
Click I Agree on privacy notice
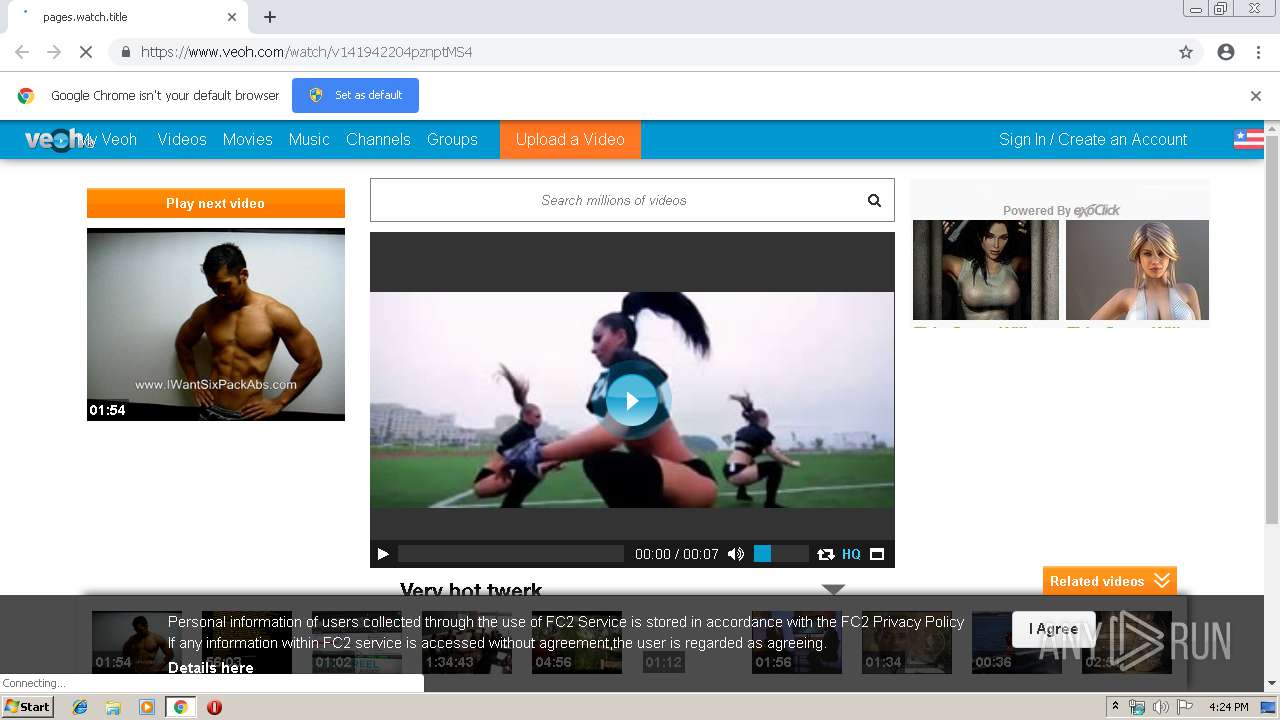pos(1053,629)
